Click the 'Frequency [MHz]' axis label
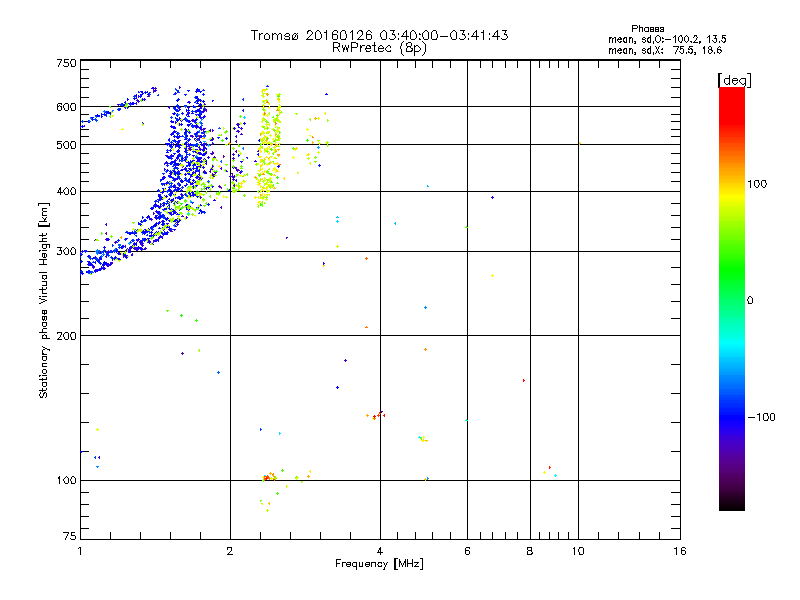This screenshot has width=800, height=600. 379,564
